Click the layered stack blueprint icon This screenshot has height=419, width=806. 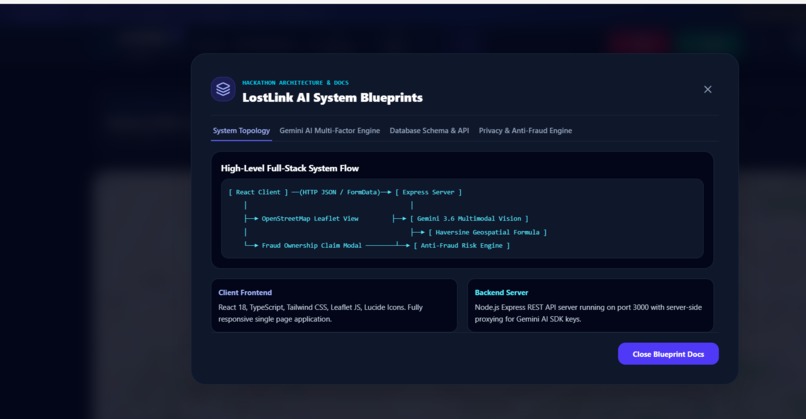tap(223, 89)
